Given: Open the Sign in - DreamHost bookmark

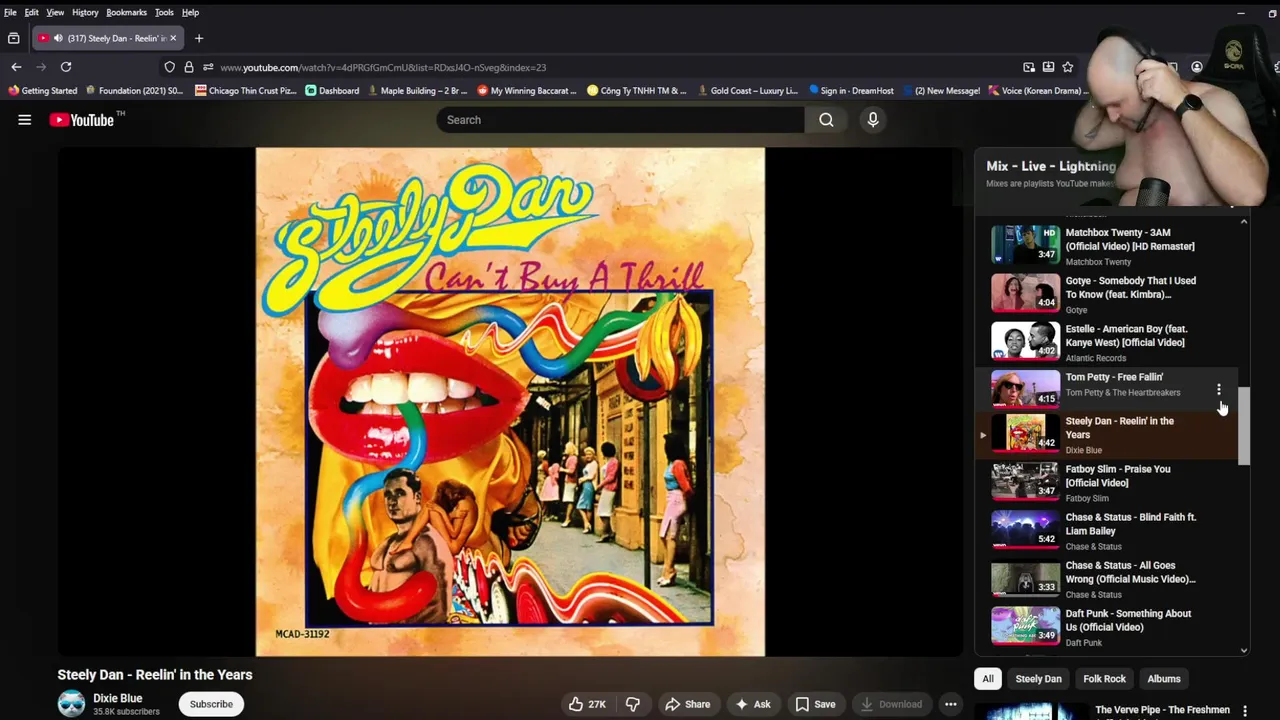Looking at the screenshot, I should tap(851, 90).
